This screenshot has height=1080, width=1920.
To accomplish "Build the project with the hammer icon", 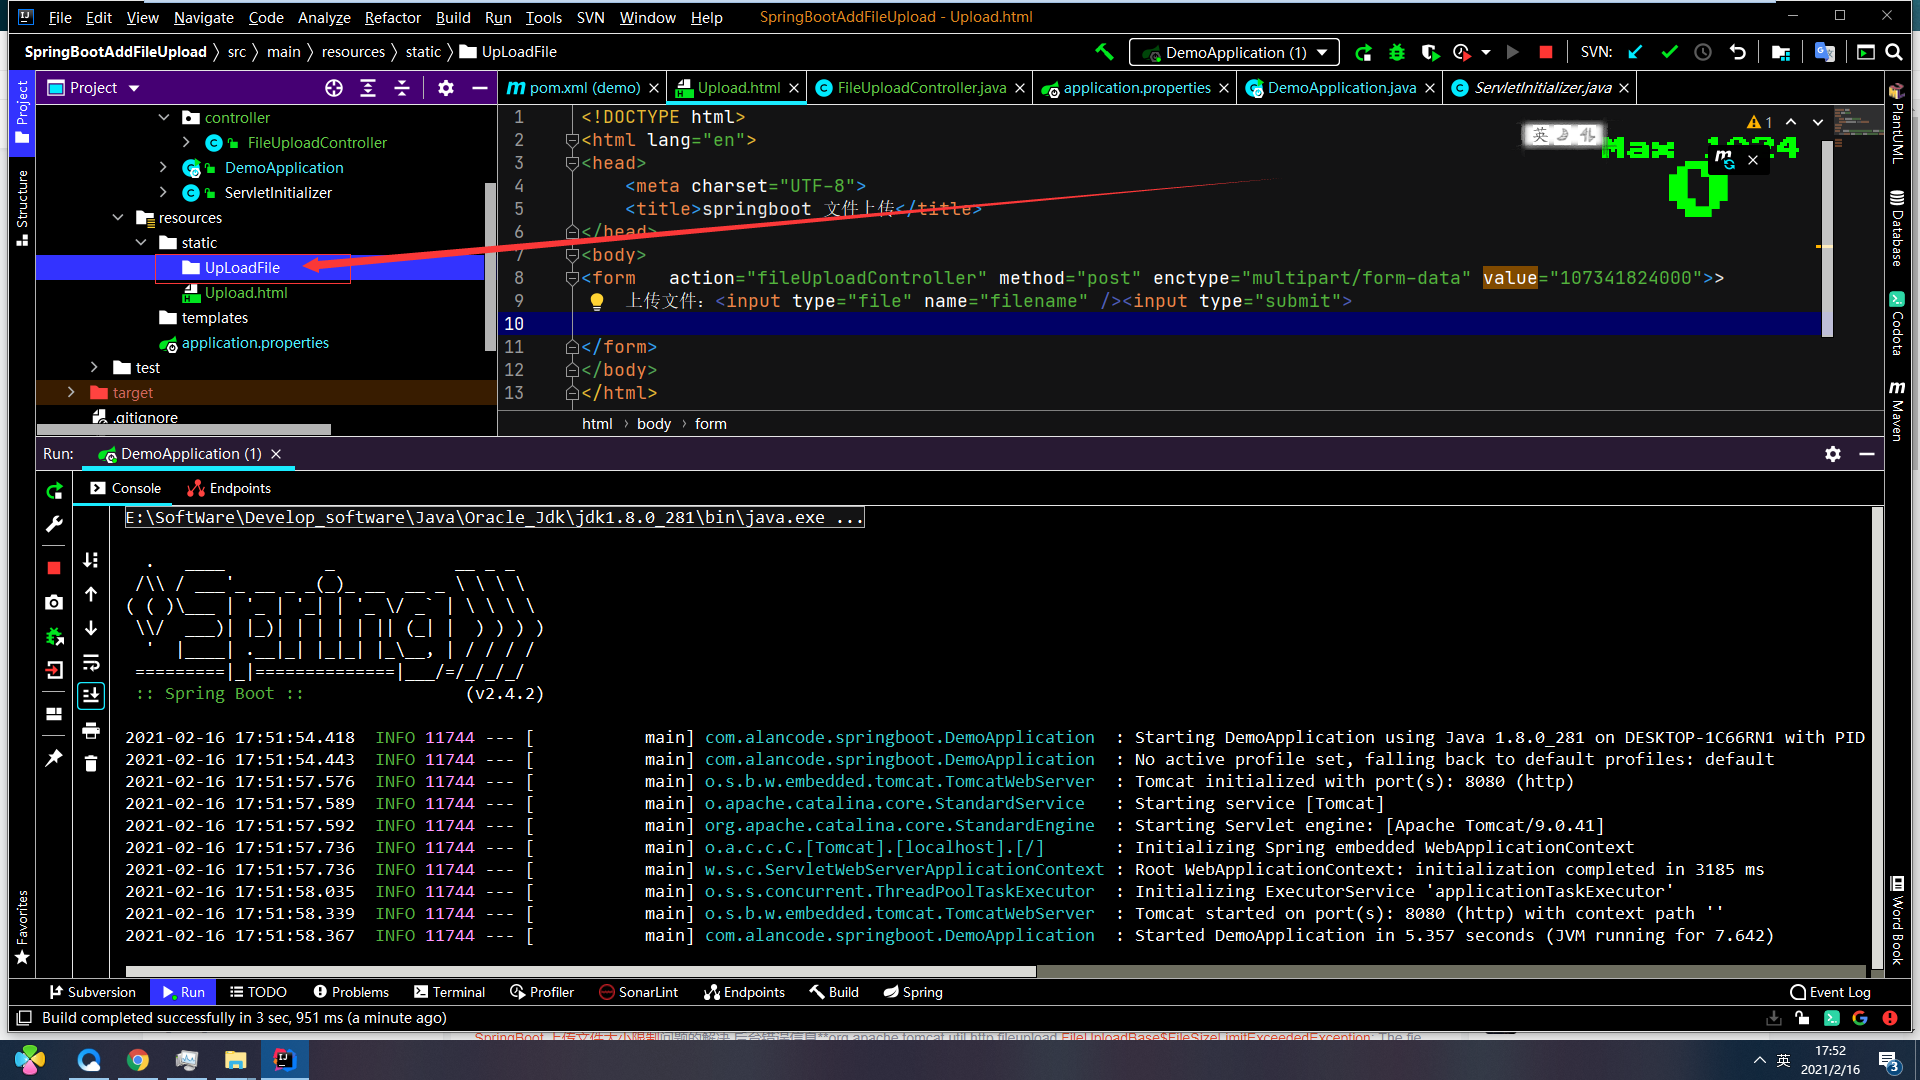I will point(1104,52).
